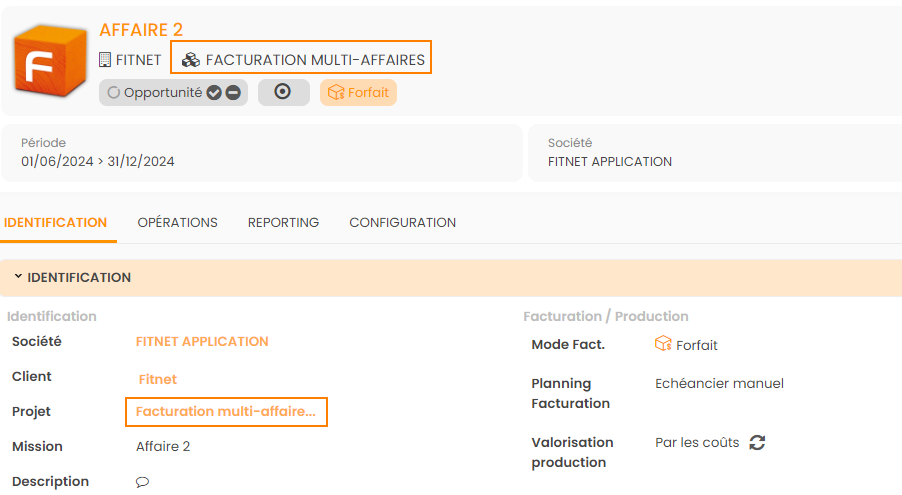
Task: Open the Facturation multi-affaire project link
Action: coord(226,411)
